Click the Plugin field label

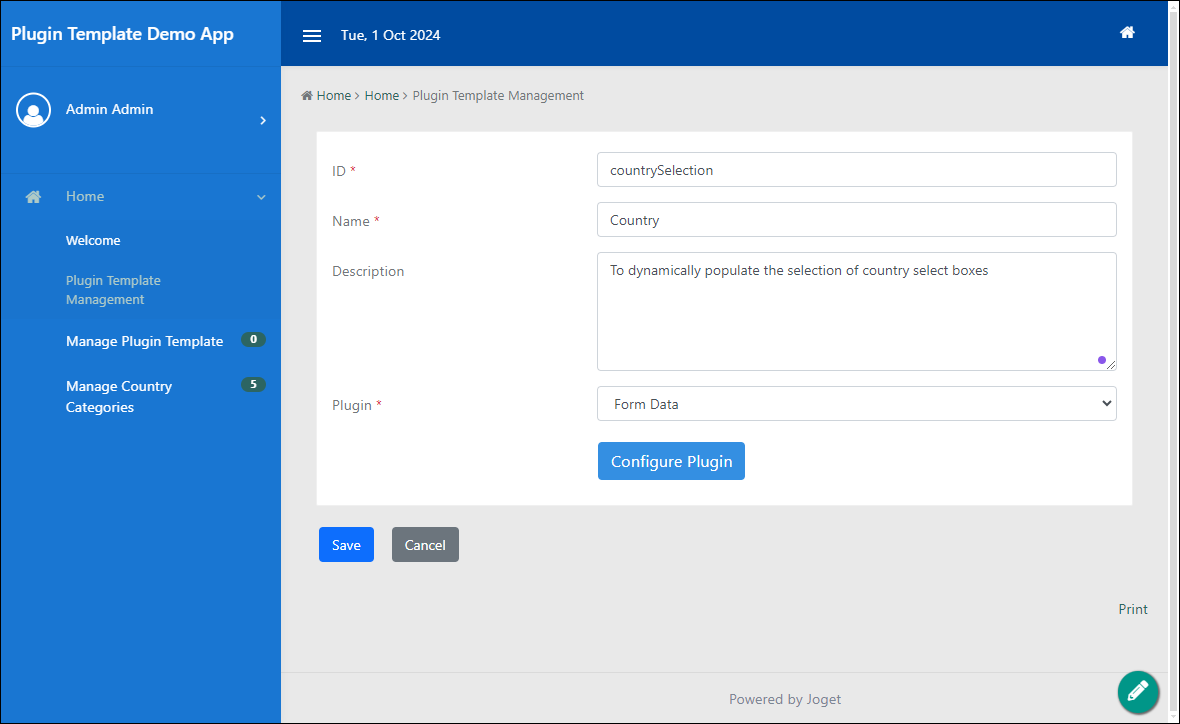pyautogui.click(x=351, y=405)
